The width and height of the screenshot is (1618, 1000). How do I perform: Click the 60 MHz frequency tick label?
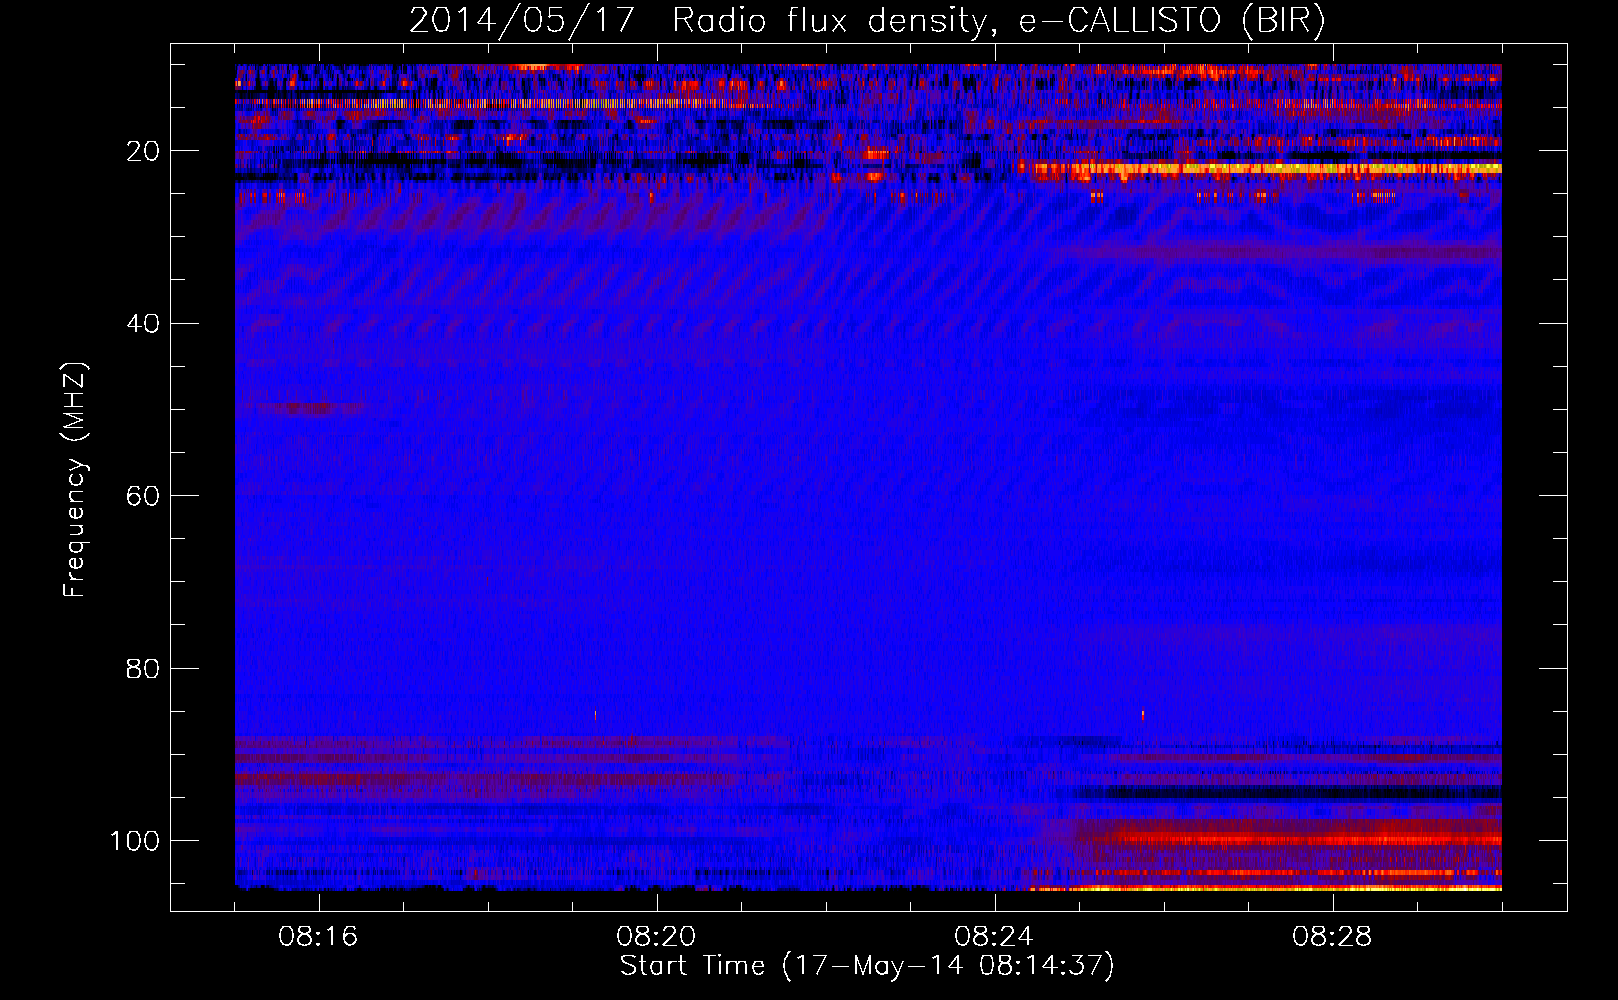coord(143,496)
